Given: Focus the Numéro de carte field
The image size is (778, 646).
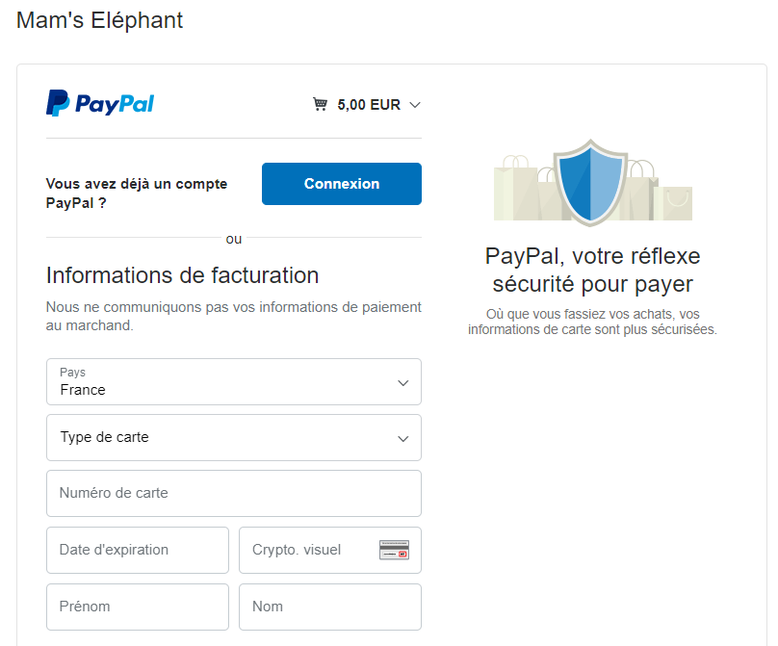Looking at the screenshot, I should point(234,493).
